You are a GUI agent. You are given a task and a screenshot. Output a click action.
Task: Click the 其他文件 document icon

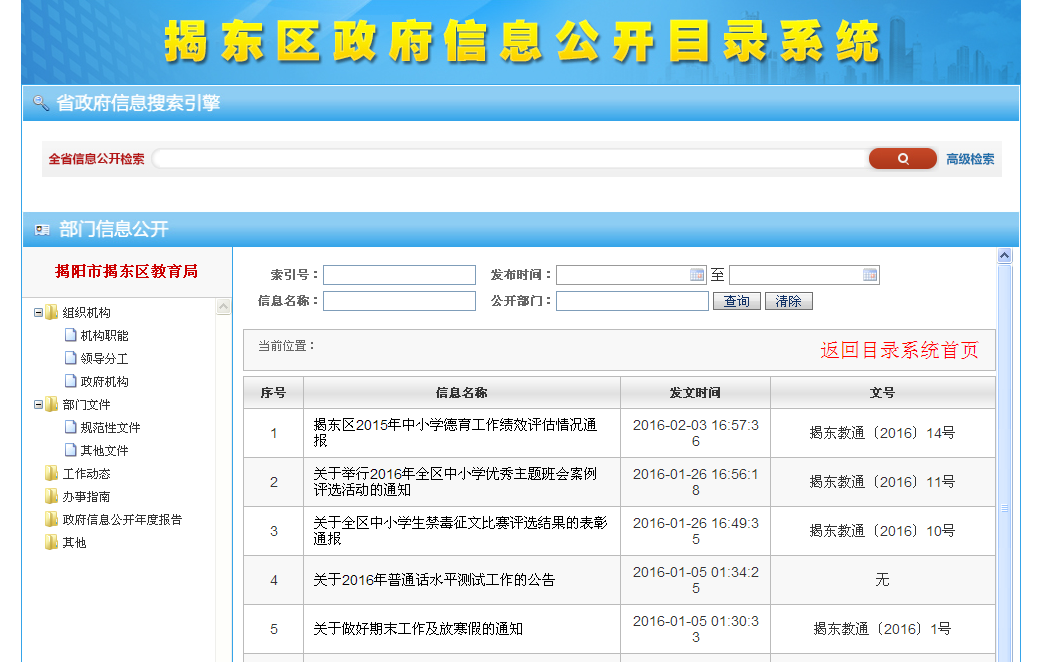pyautogui.click(x=71, y=450)
